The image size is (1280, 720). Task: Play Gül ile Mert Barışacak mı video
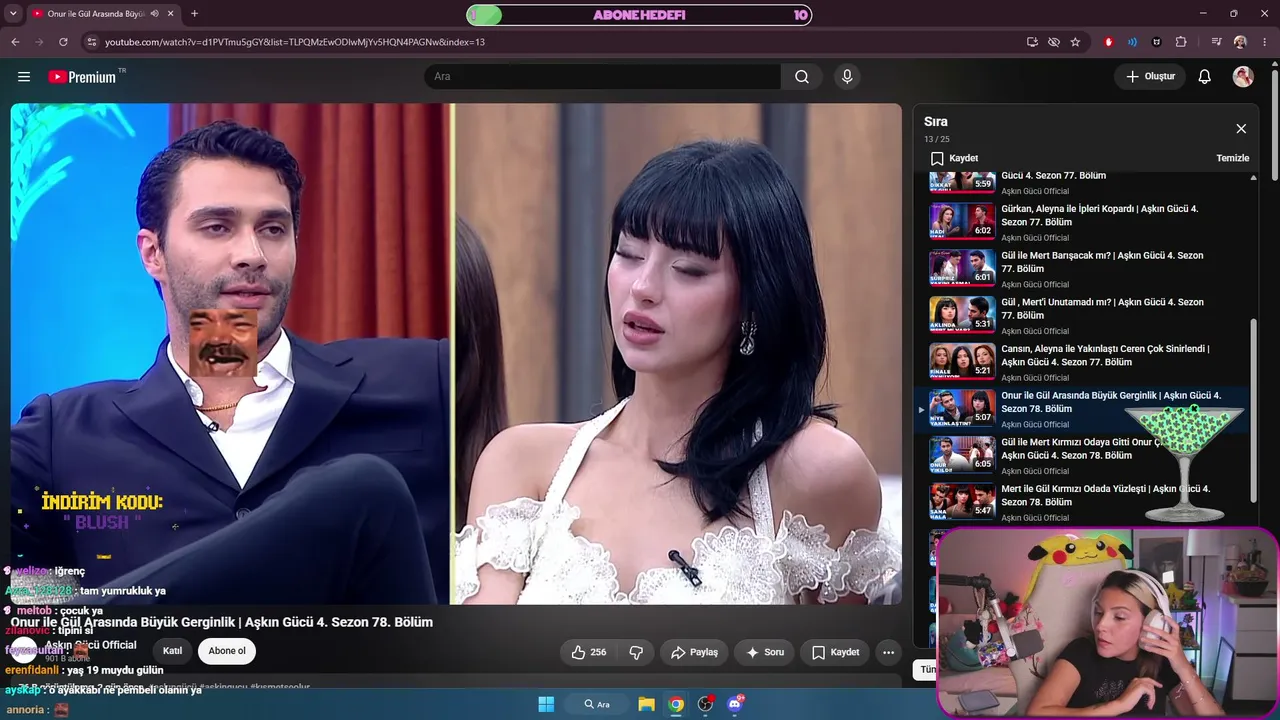tap(1083, 268)
